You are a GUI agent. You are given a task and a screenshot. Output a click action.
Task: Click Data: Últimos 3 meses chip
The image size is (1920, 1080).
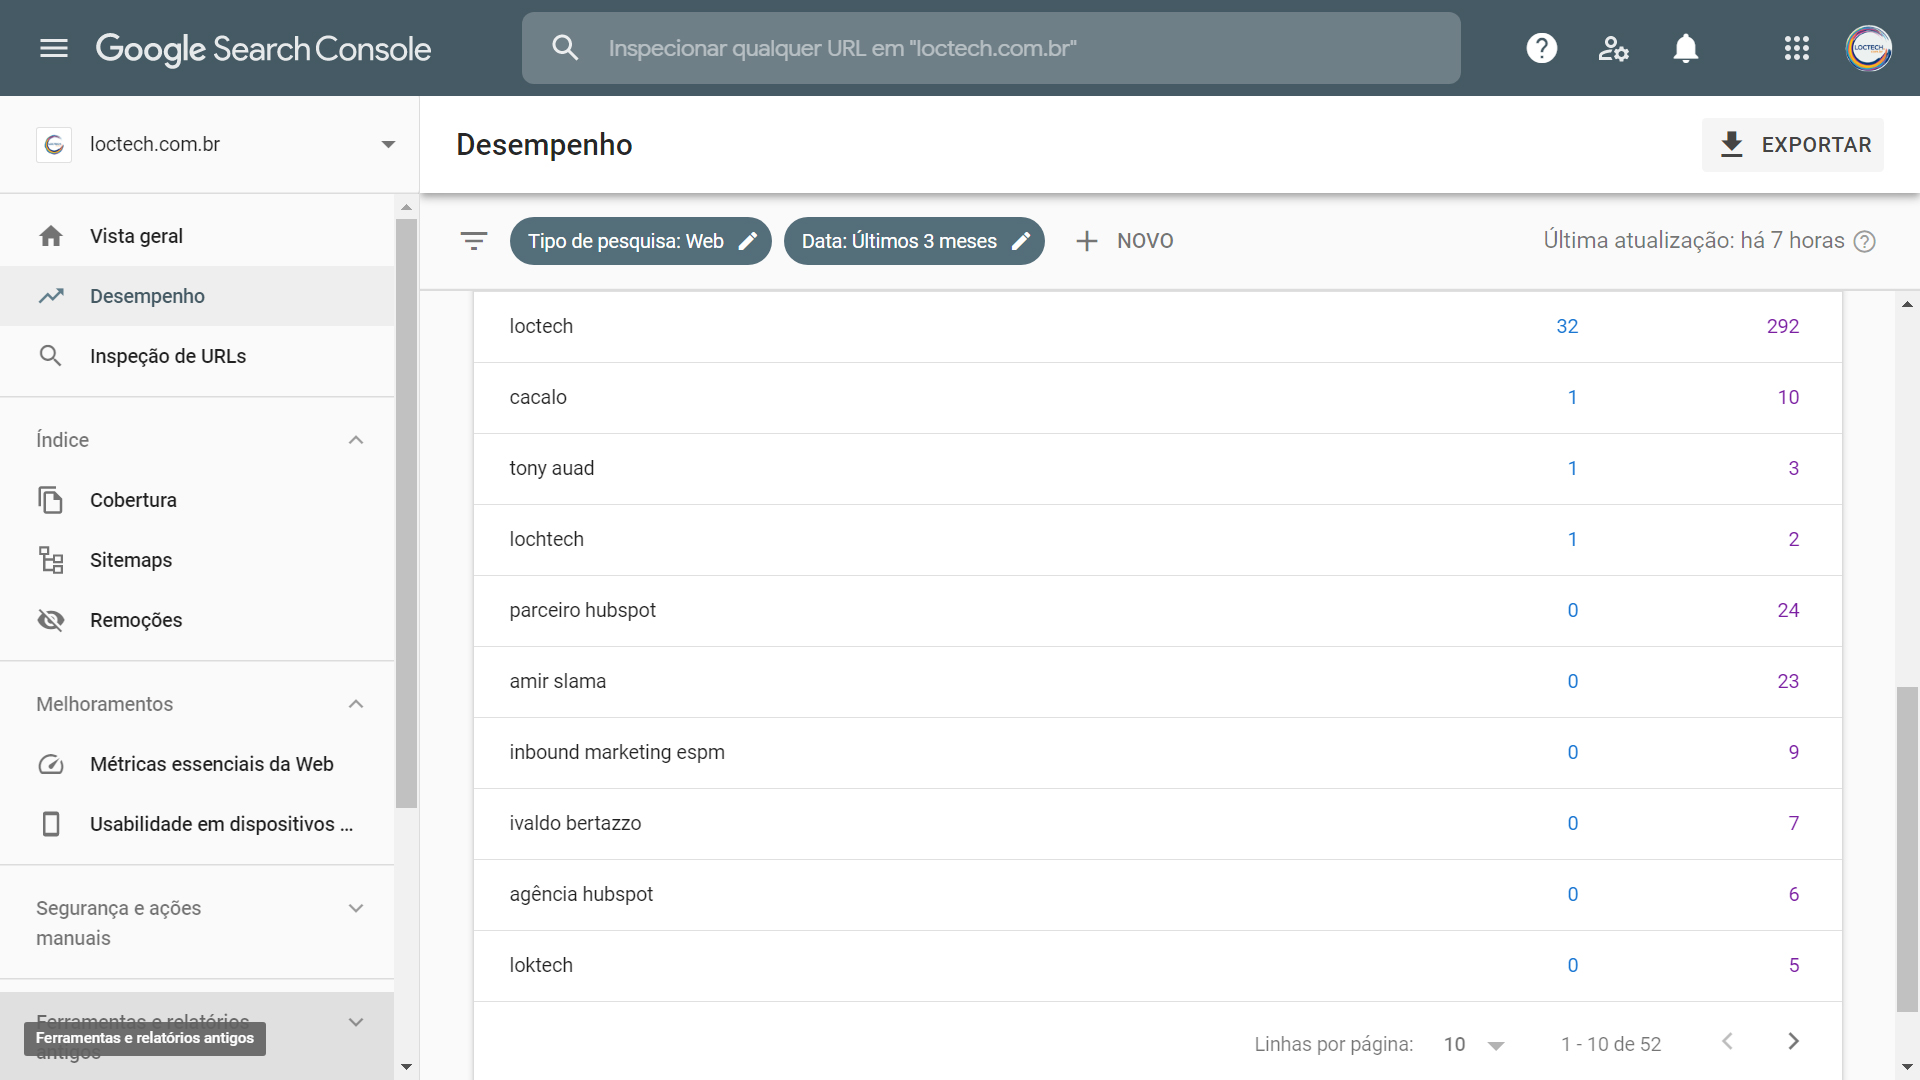914,241
